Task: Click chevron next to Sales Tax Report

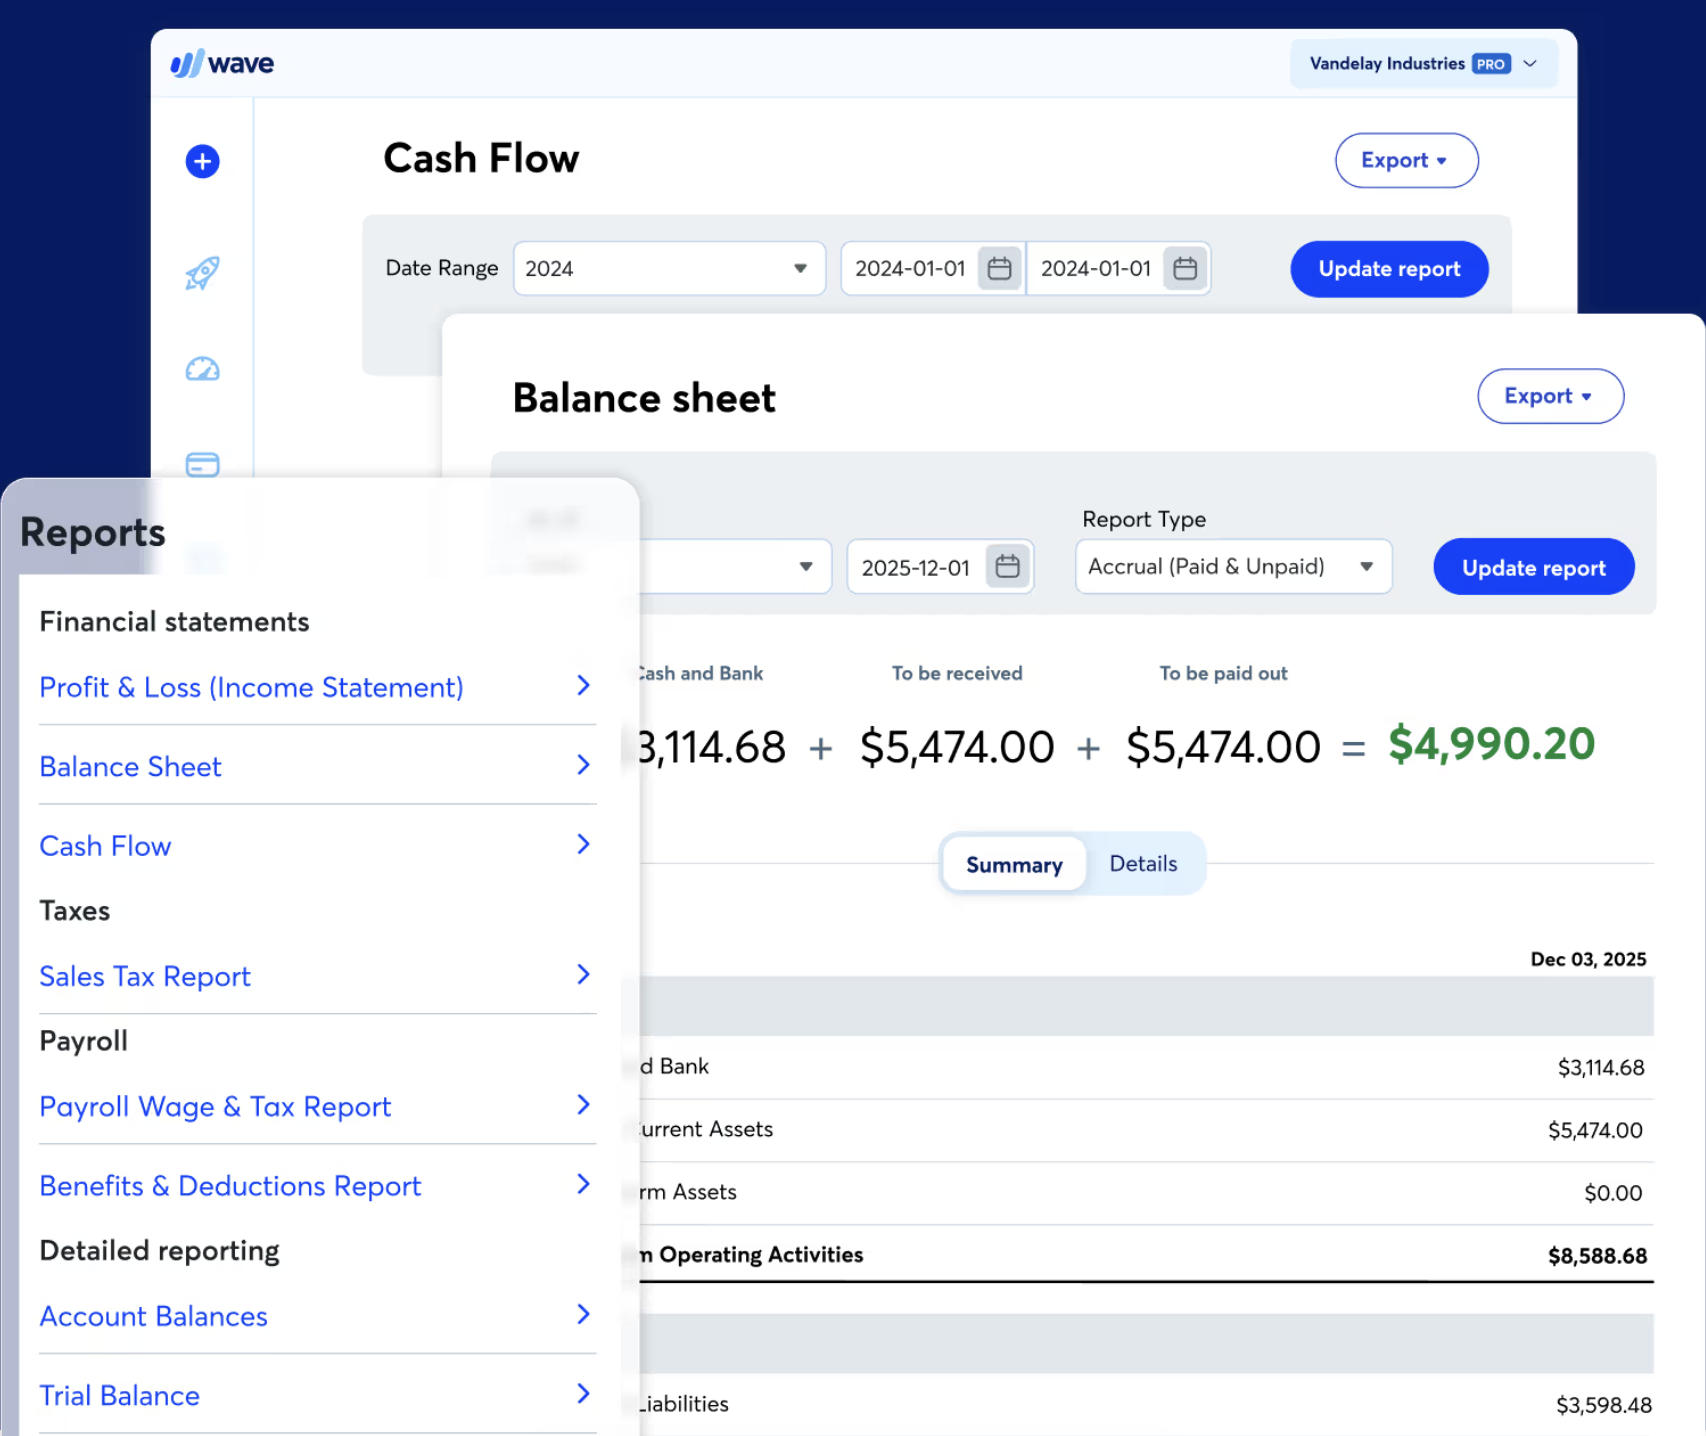Action: [x=584, y=974]
